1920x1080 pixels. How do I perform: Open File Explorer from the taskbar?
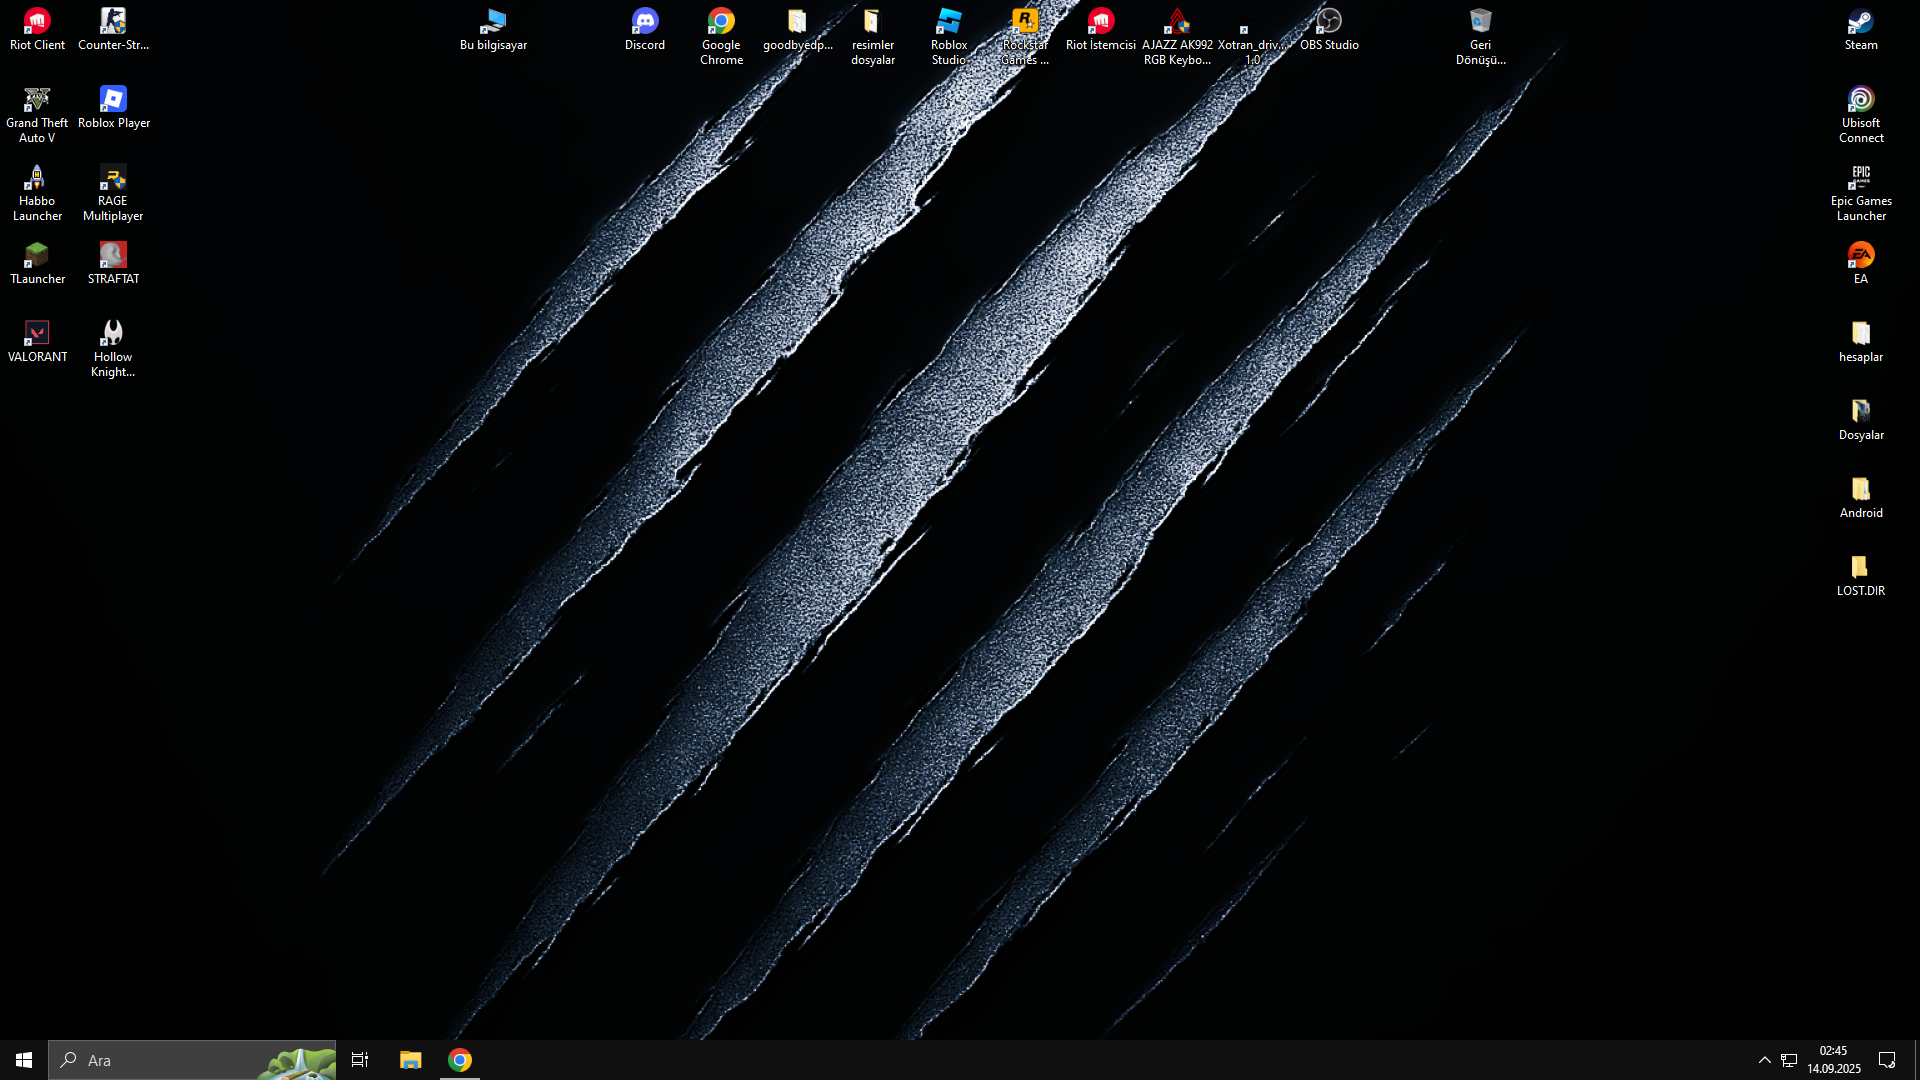click(410, 1060)
